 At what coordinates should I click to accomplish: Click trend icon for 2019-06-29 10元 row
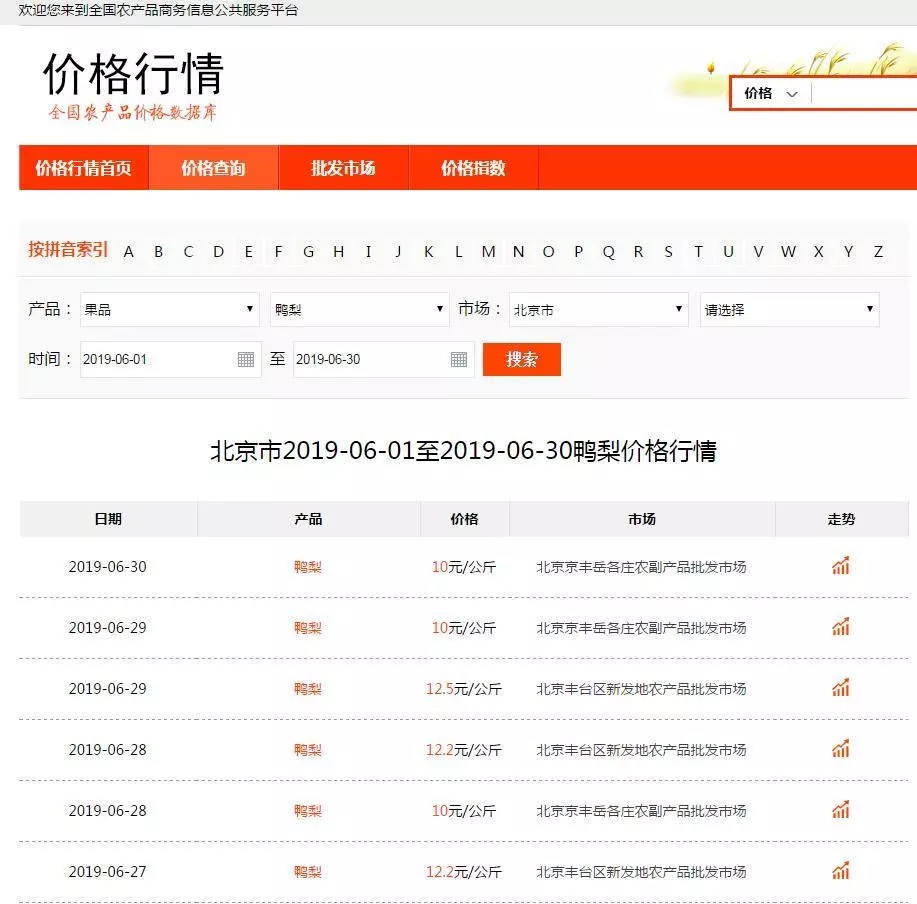(840, 627)
